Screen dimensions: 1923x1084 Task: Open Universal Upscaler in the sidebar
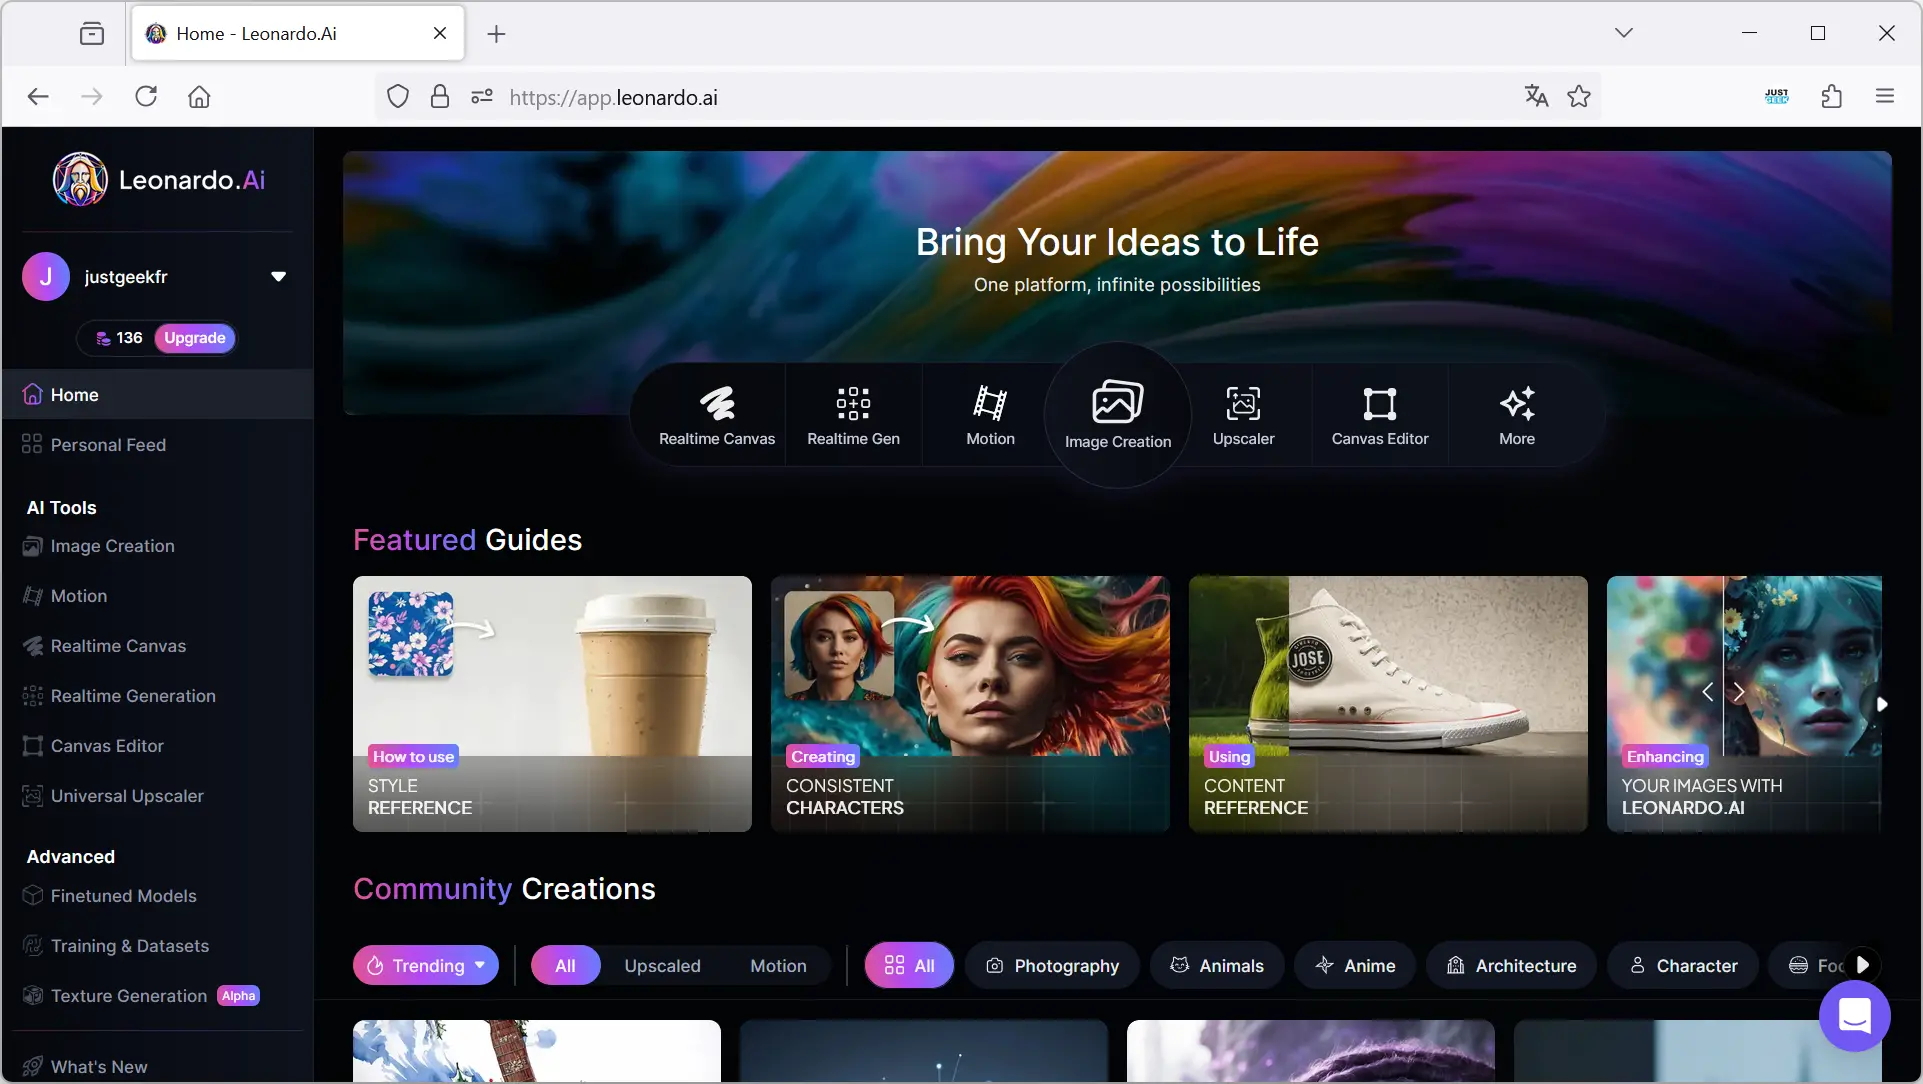(157, 796)
